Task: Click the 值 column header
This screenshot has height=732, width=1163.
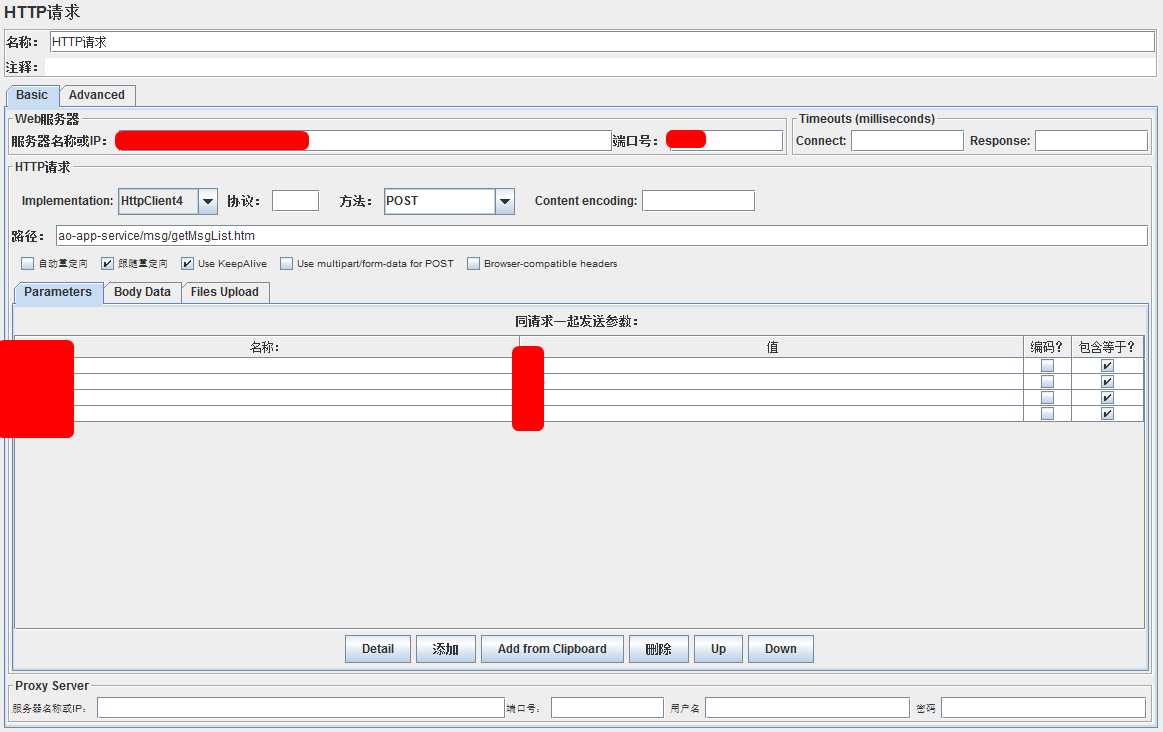Action: 771,347
